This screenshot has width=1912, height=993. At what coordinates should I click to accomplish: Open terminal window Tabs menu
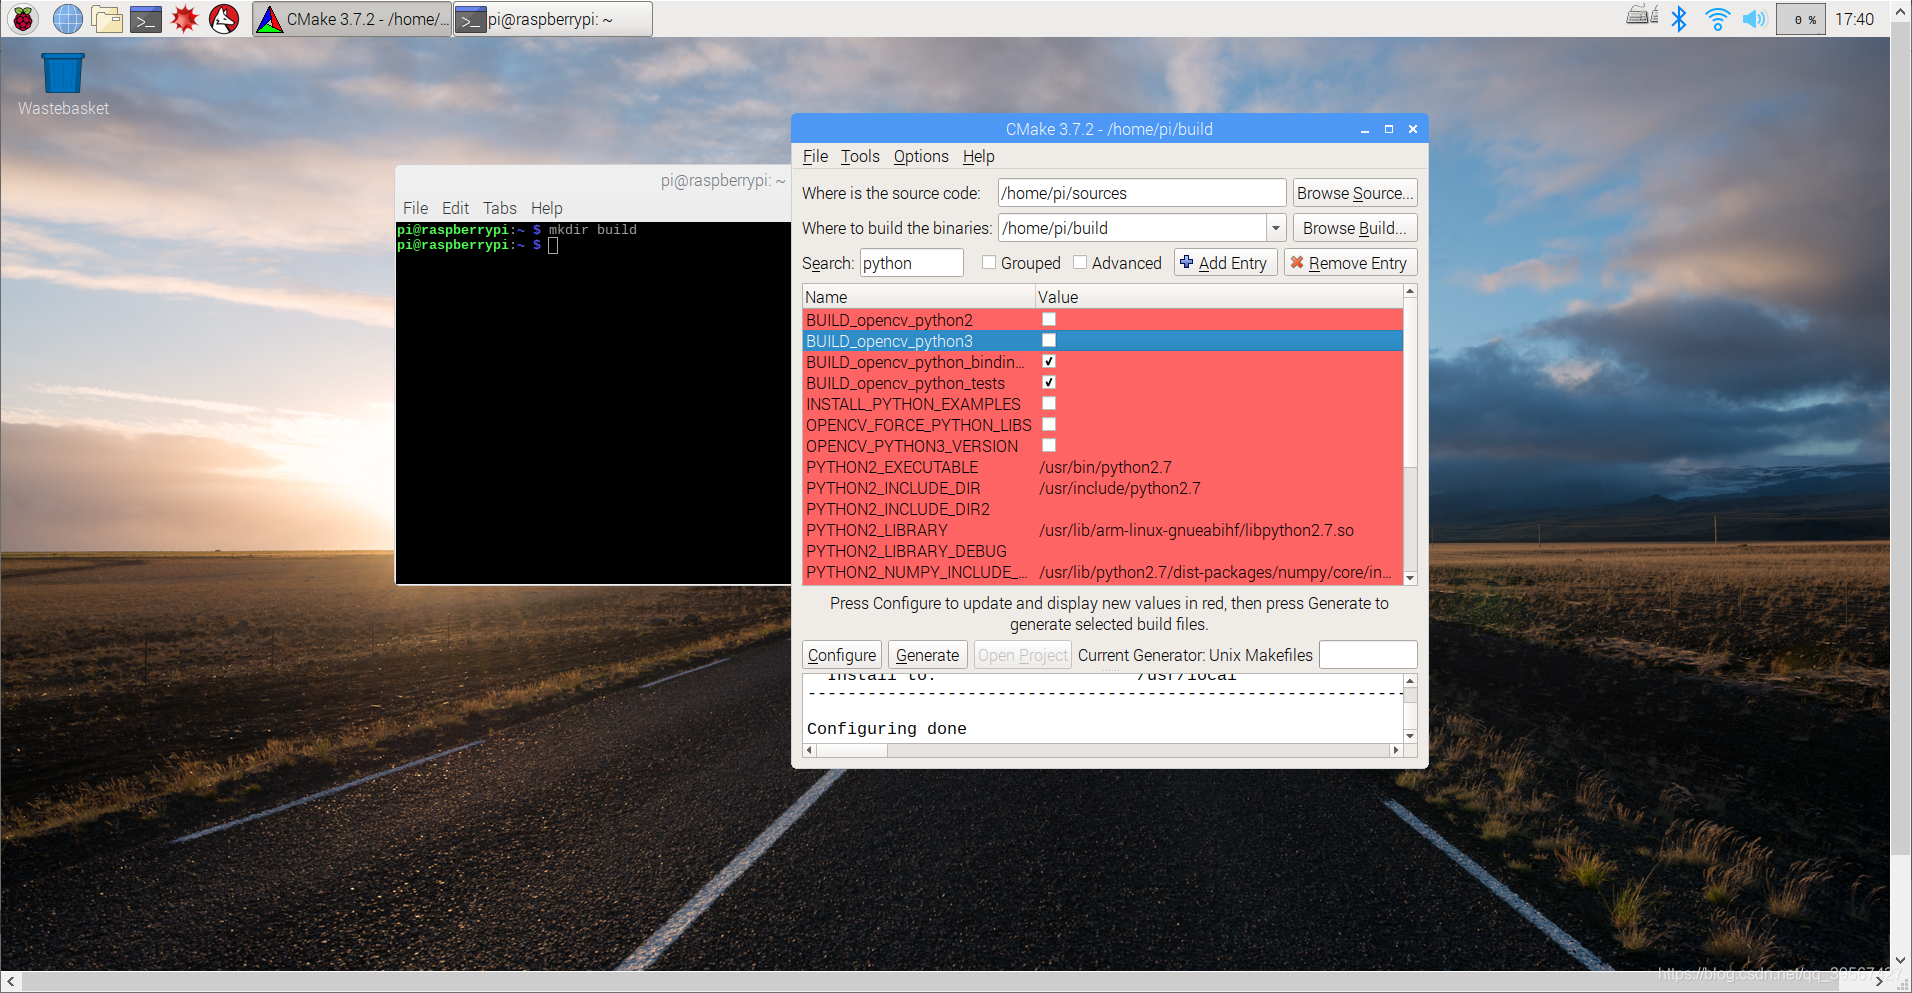[x=500, y=208]
